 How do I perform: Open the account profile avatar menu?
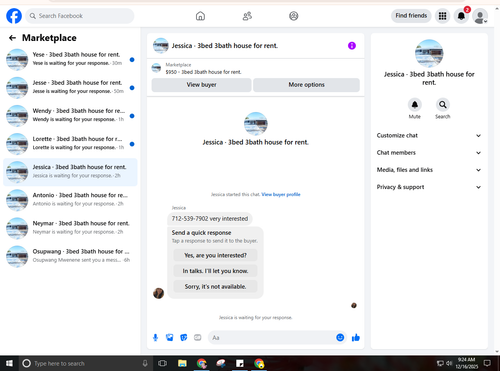point(480,16)
